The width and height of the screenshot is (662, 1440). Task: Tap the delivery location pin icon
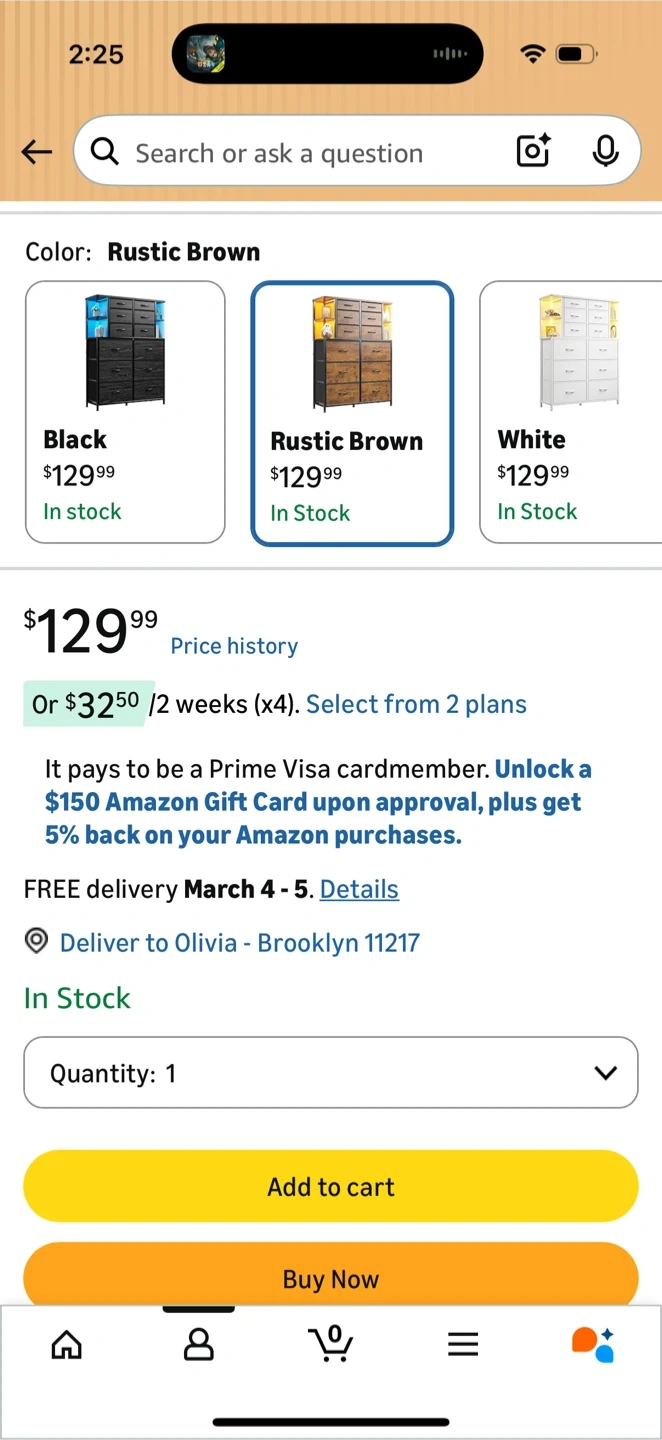click(x=37, y=941)
